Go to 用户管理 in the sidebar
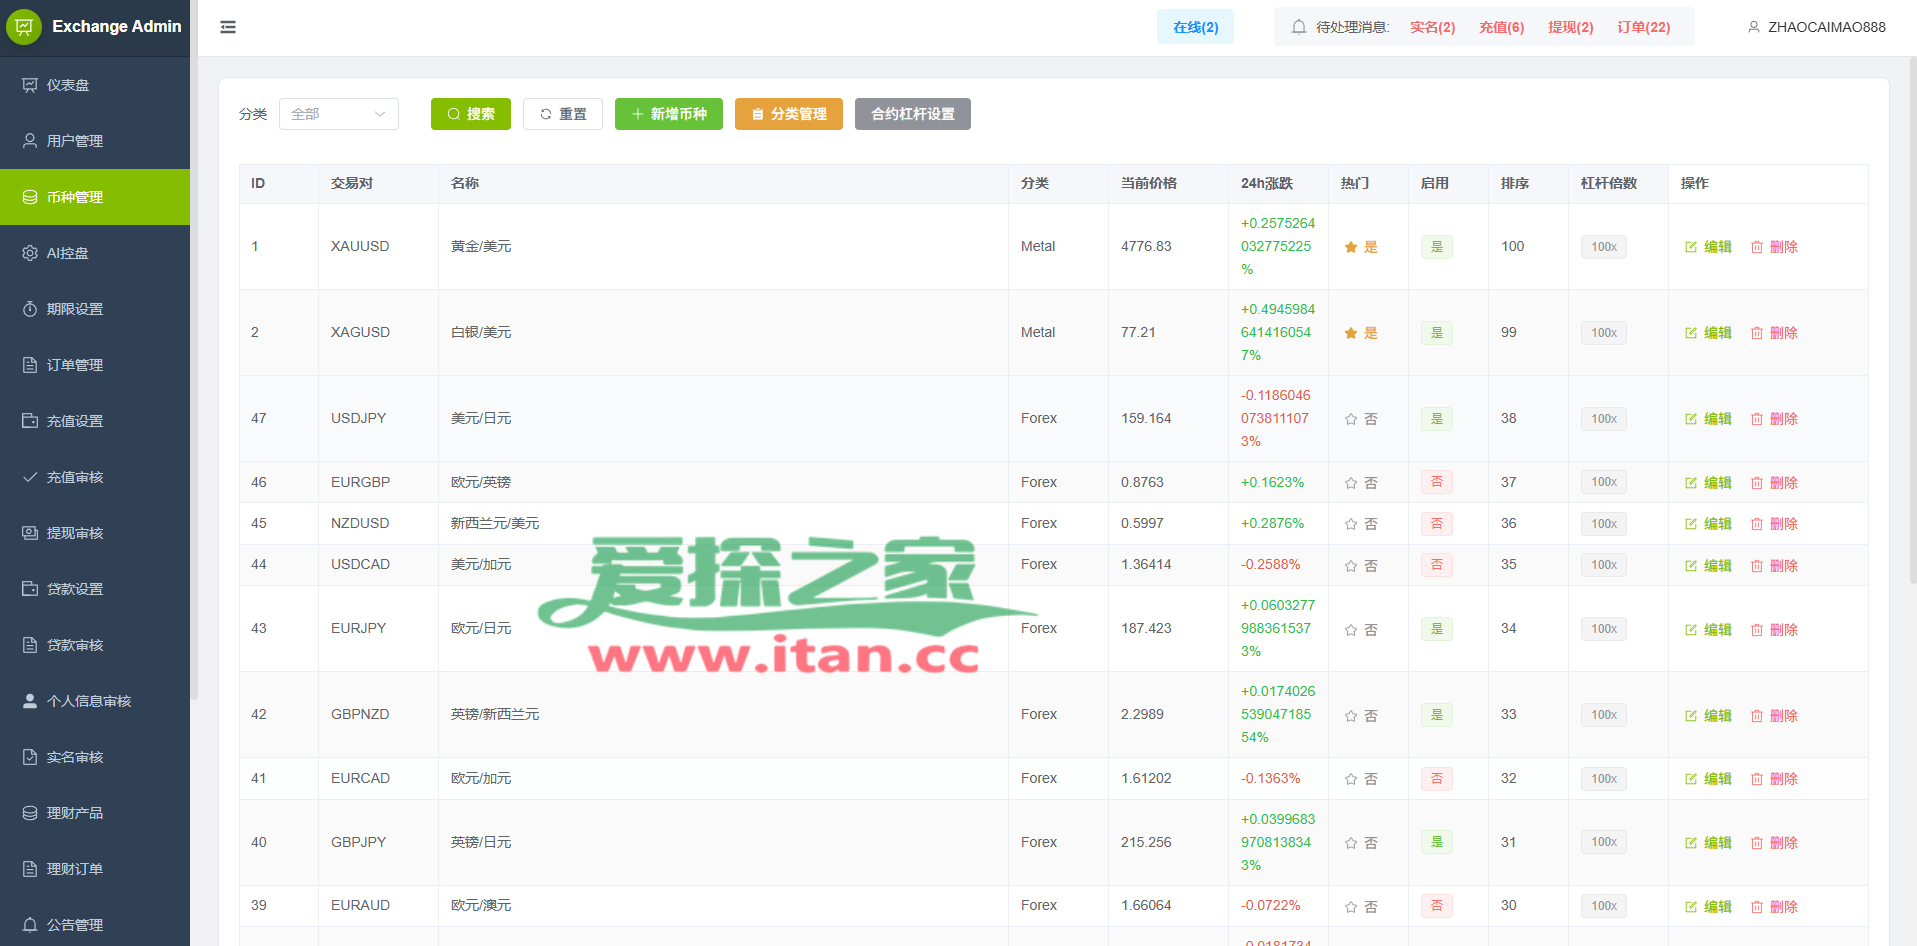Image resolution: width=1917 pixels, height=946 pixels. click(x=95, y=141)
